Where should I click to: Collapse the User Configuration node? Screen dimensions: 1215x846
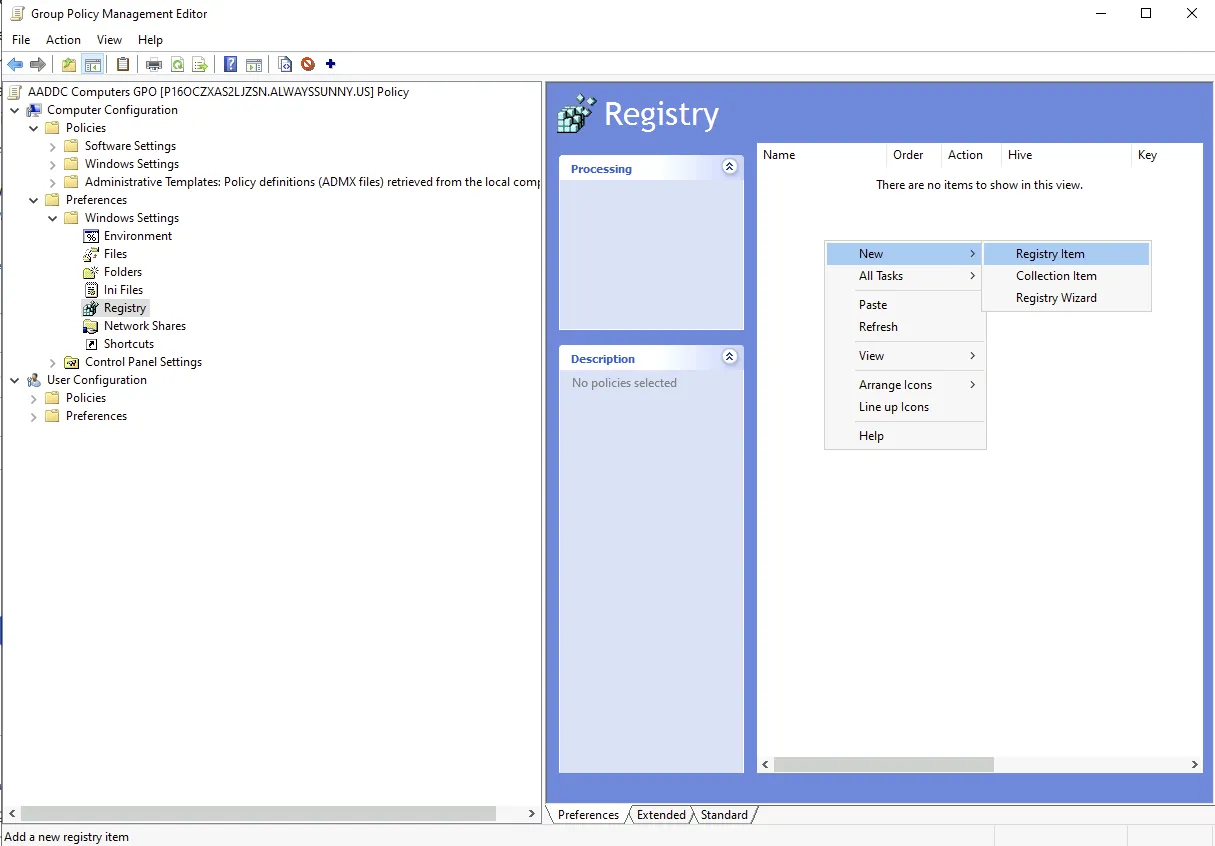coord(14,380)
